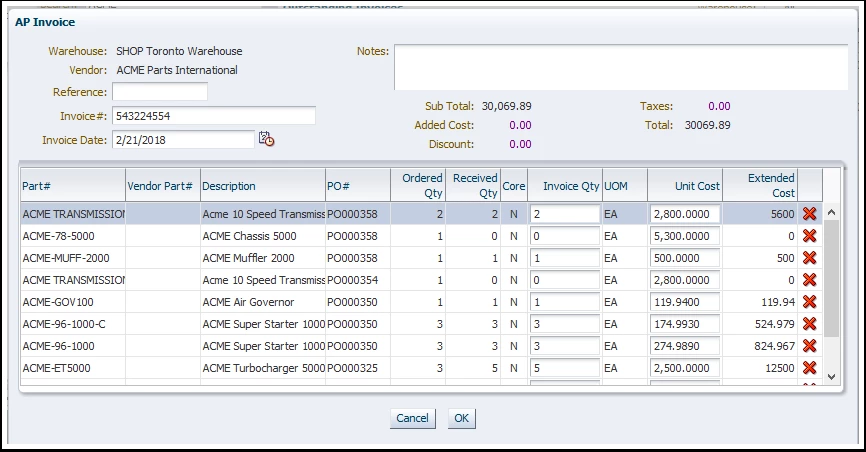Edit Unit Cost for PO000358 transmission row

pyautogui.click(x=685, y=214)
